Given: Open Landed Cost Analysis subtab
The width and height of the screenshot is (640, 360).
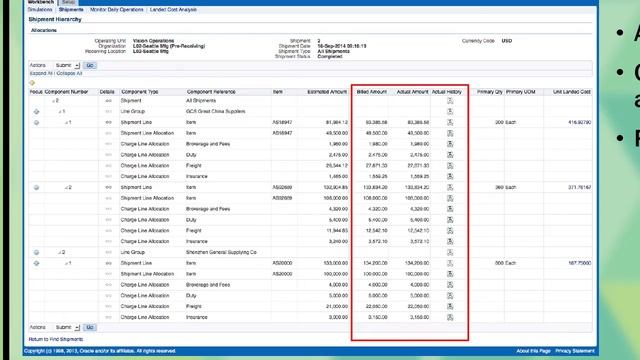Looking at the screenshot, I should (173, 9).
